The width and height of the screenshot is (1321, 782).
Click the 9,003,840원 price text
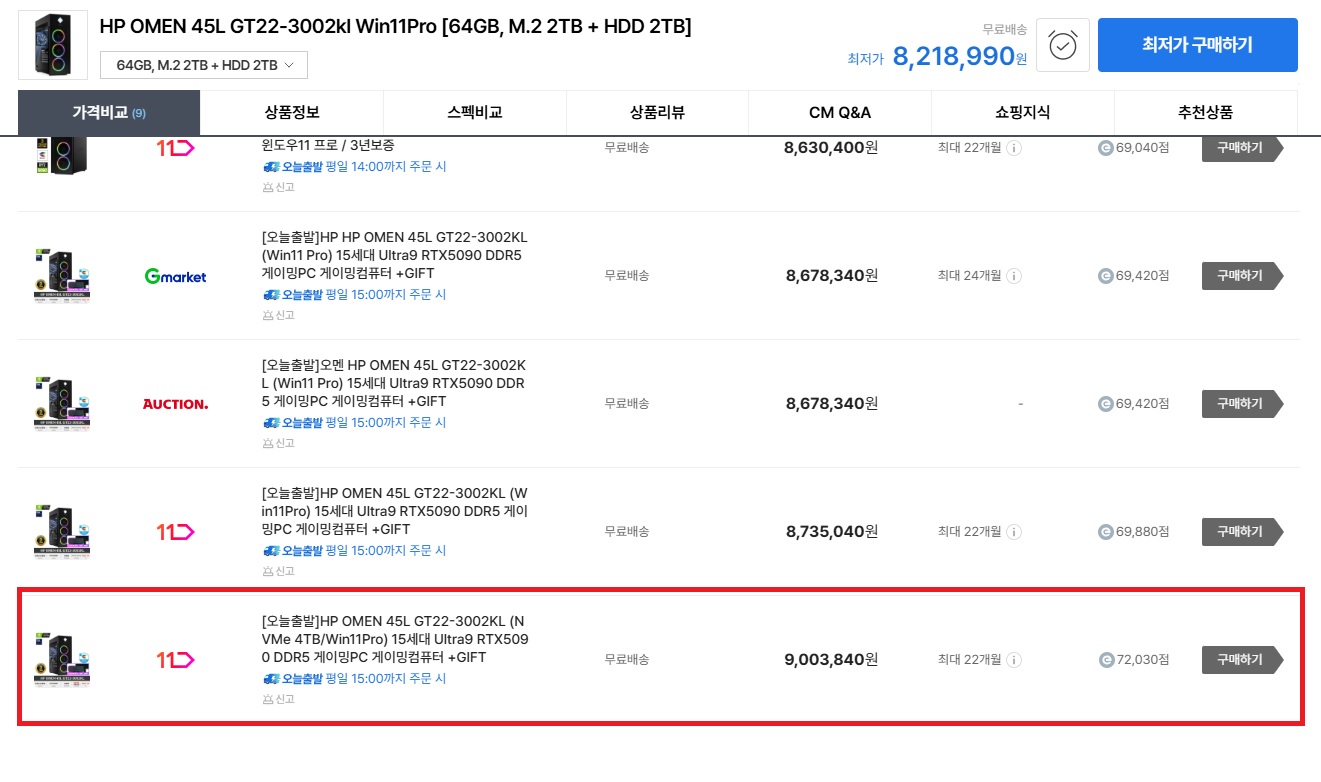point(831,660)
